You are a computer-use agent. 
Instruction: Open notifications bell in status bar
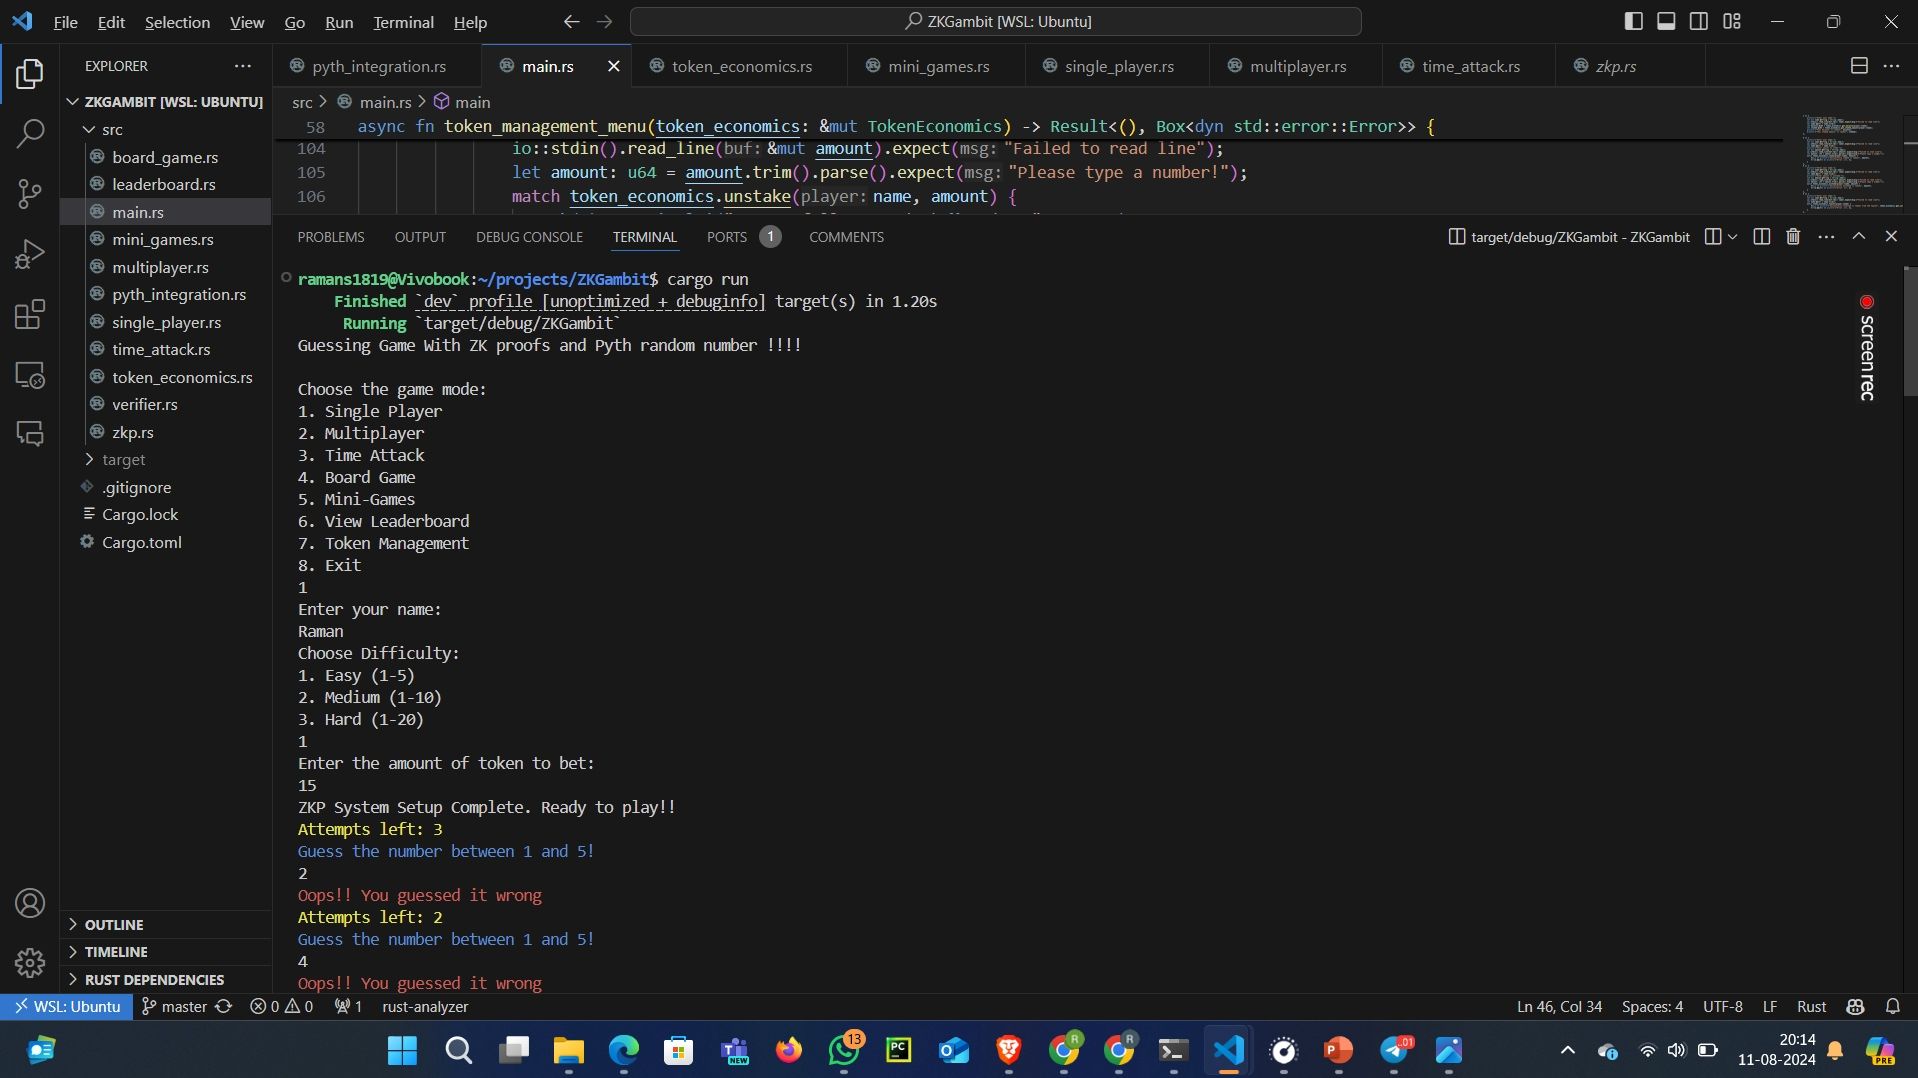pos(1892,1007)
